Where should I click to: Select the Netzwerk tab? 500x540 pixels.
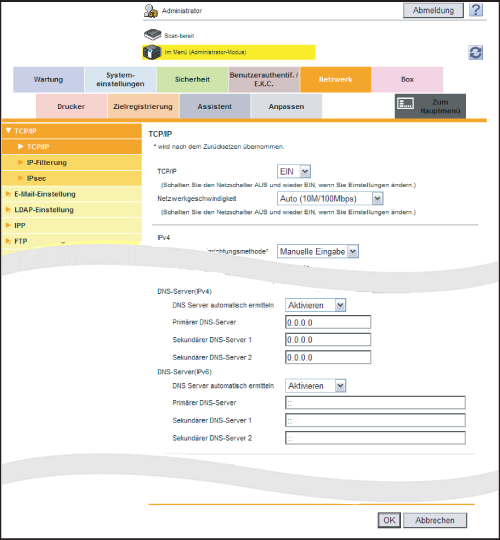[335, 80]
